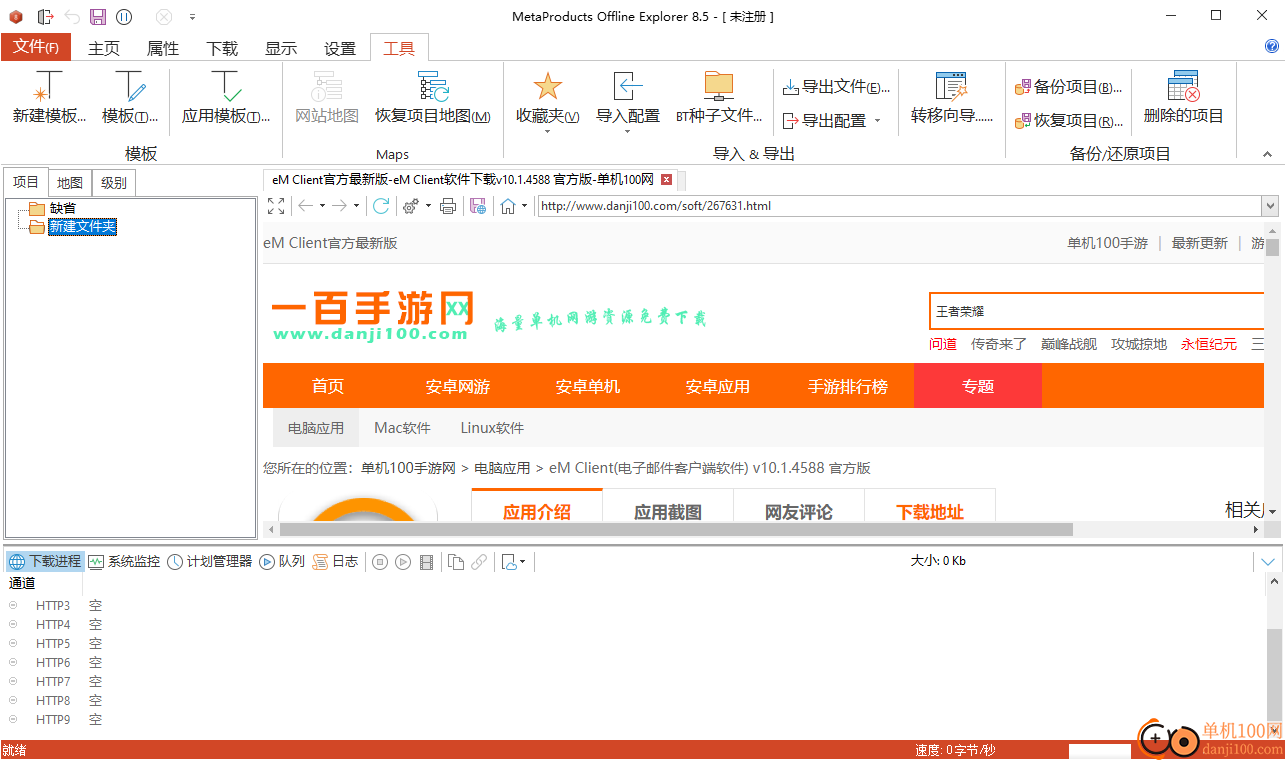Click the 导入配置 (import configuration) icon

[628, 87]
